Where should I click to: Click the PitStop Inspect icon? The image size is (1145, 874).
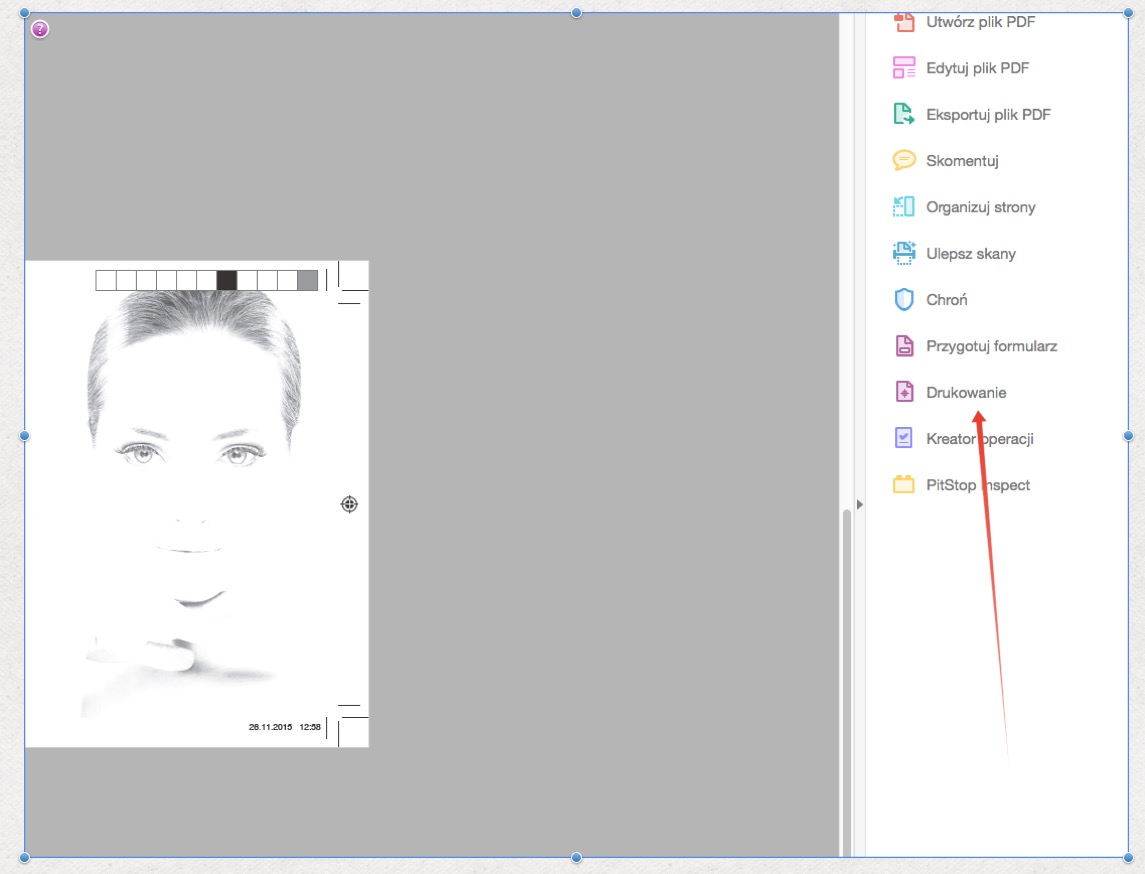[904, 484]
